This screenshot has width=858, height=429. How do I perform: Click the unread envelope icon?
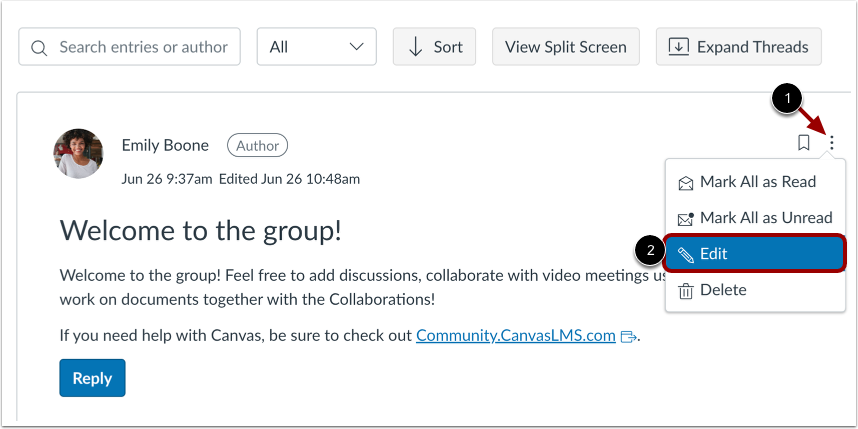pyautogui.click(x=686, y=218)
